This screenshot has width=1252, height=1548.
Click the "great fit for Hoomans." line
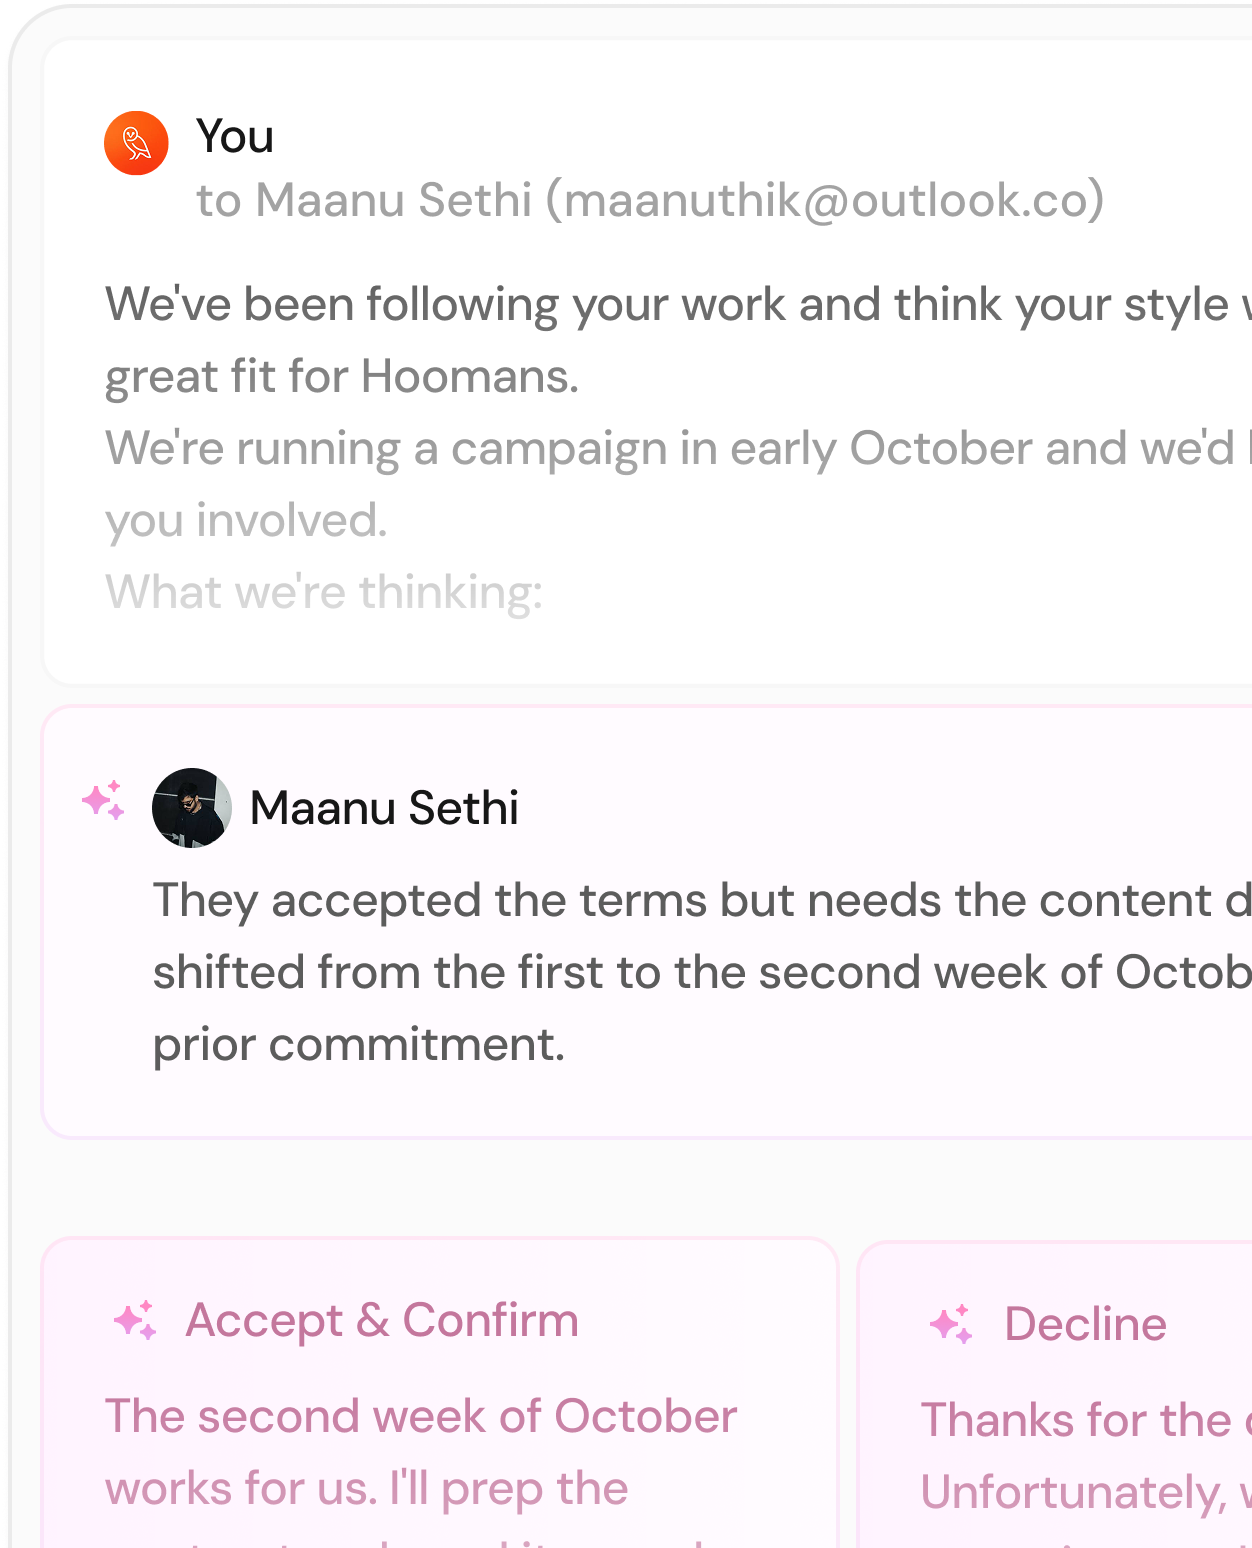pyautogui.click(x=342, y=377)
